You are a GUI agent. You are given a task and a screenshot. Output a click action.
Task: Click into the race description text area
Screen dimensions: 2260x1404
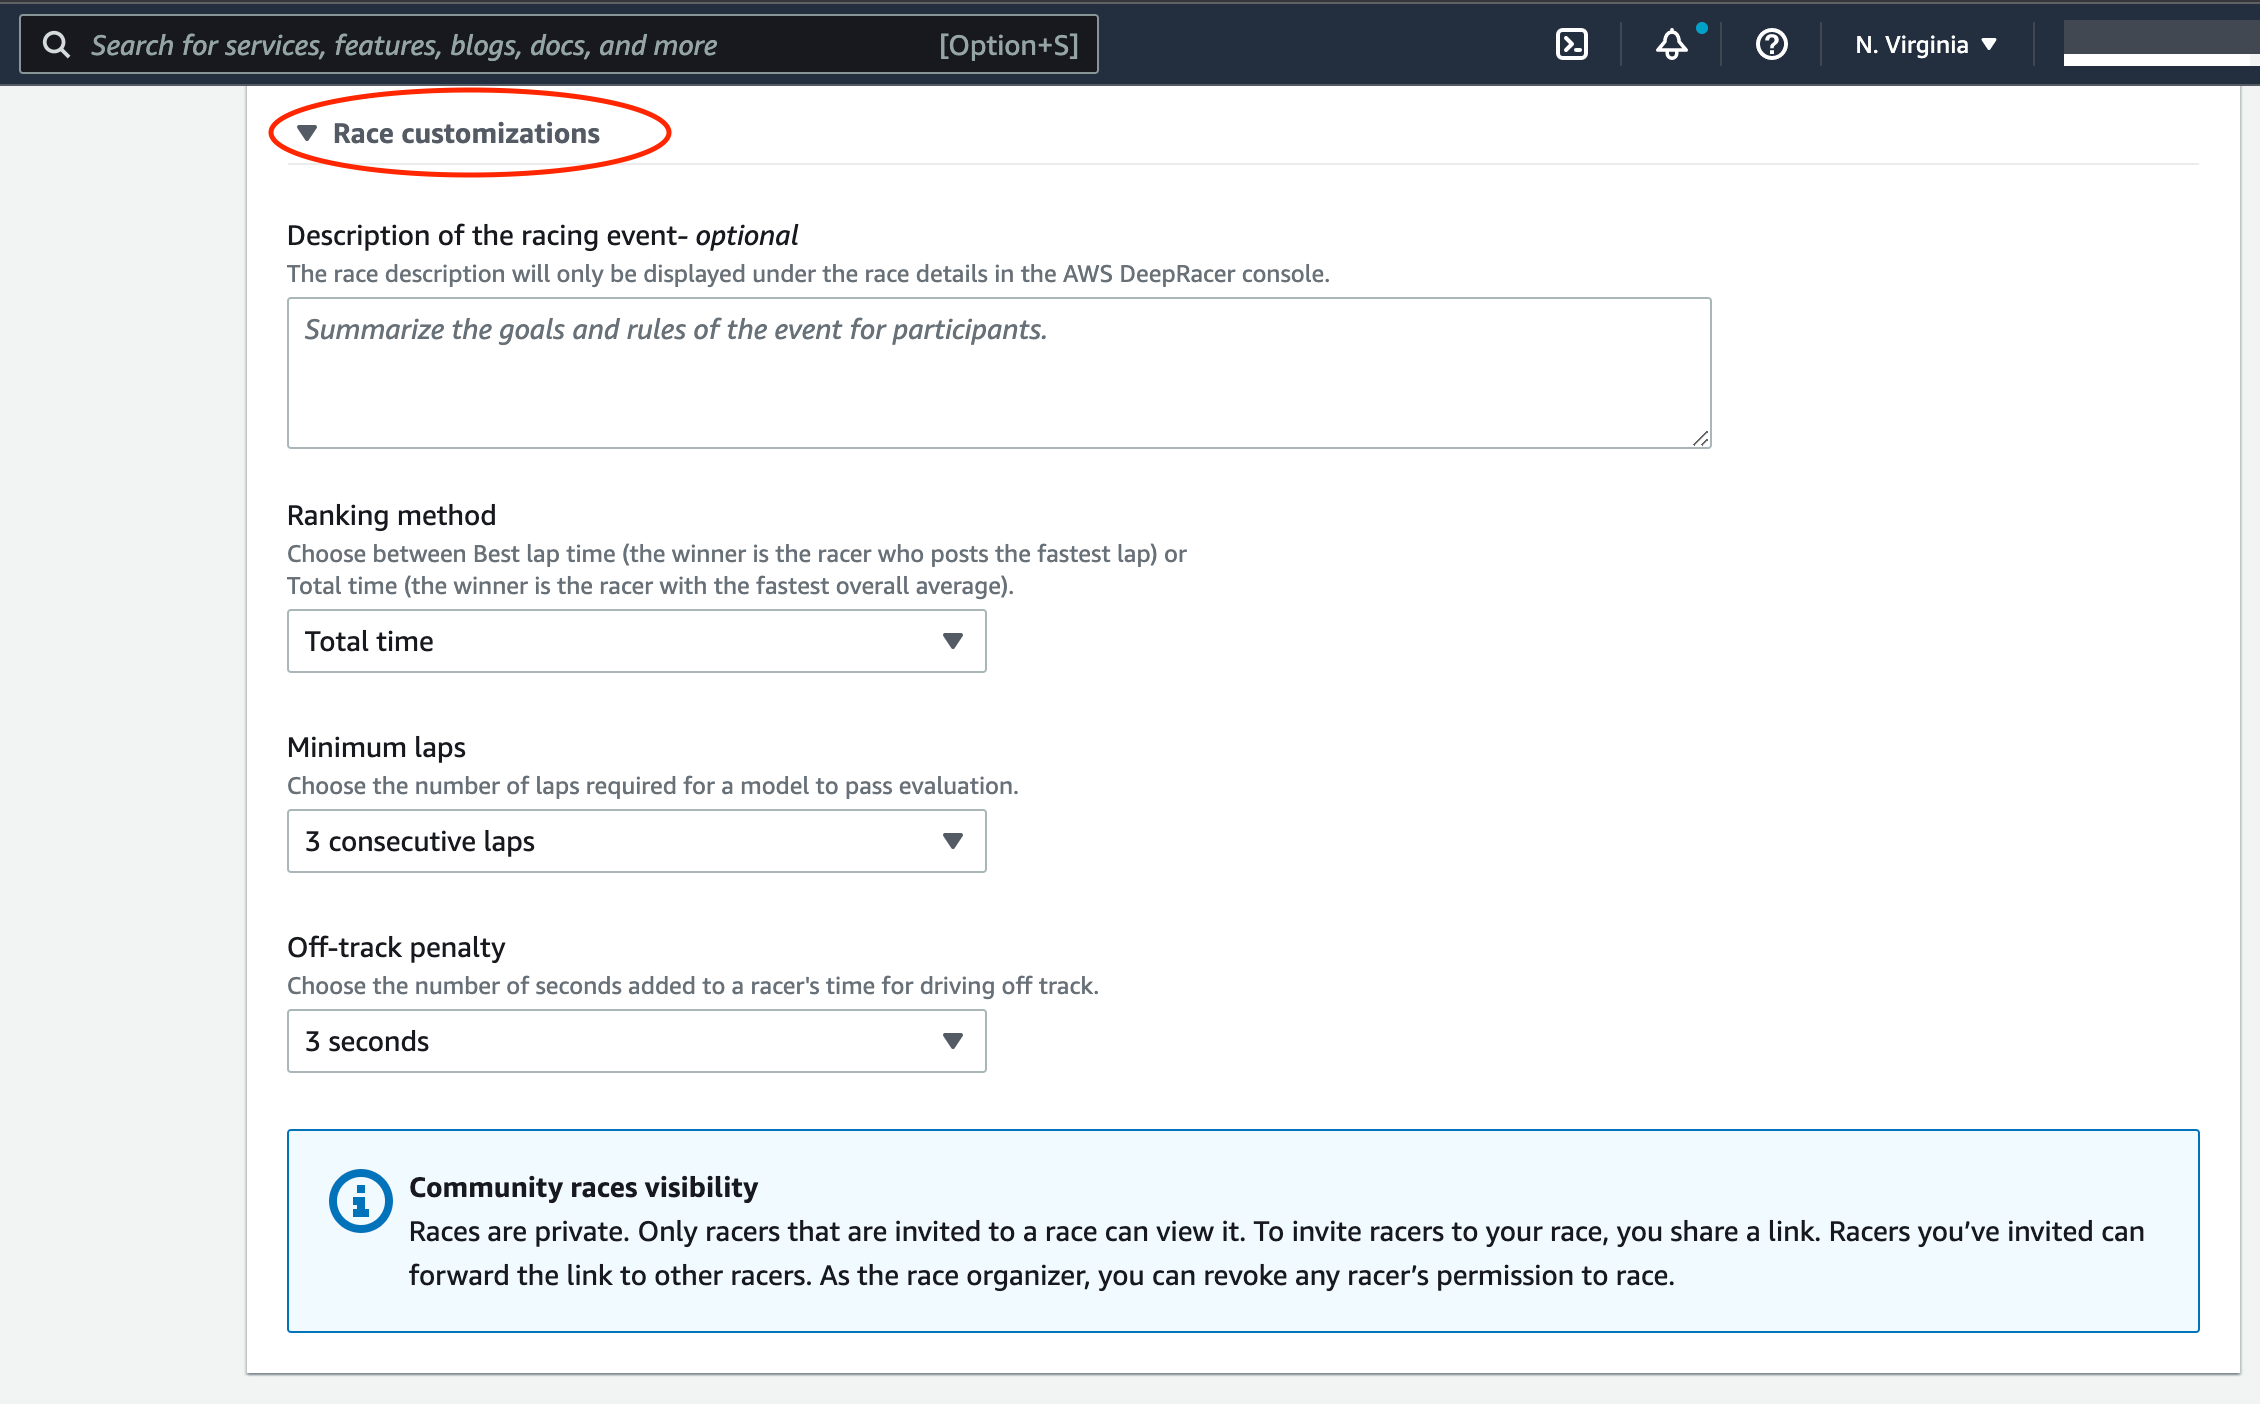point(999,373)
